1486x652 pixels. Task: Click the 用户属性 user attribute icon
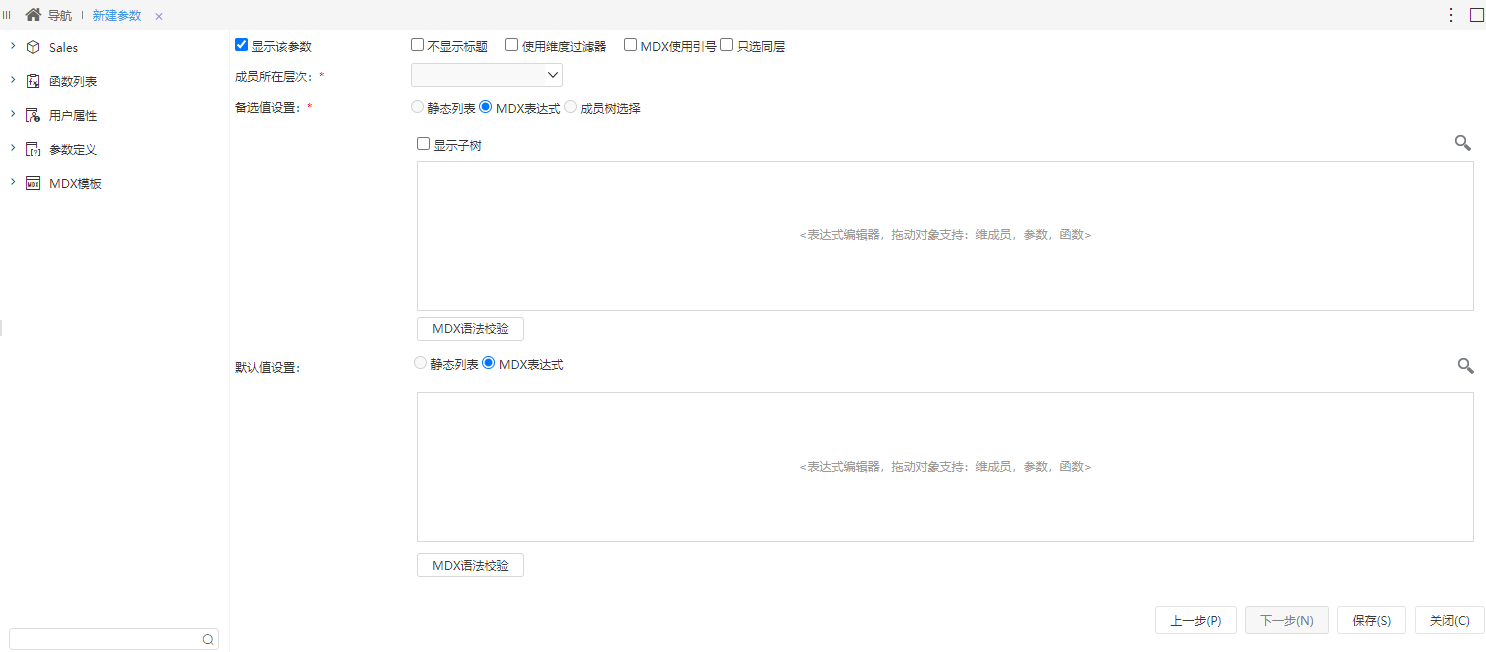point(33,115)
